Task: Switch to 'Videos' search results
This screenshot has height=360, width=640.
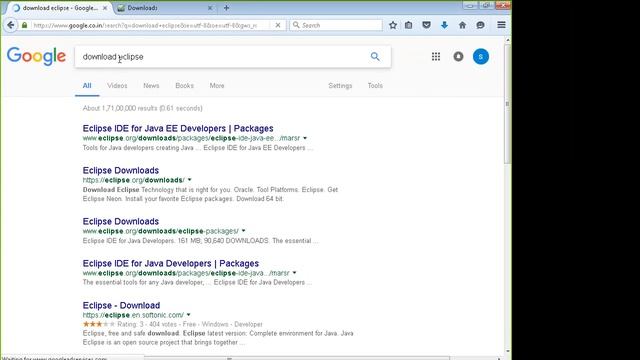Action: pos(117,86)
